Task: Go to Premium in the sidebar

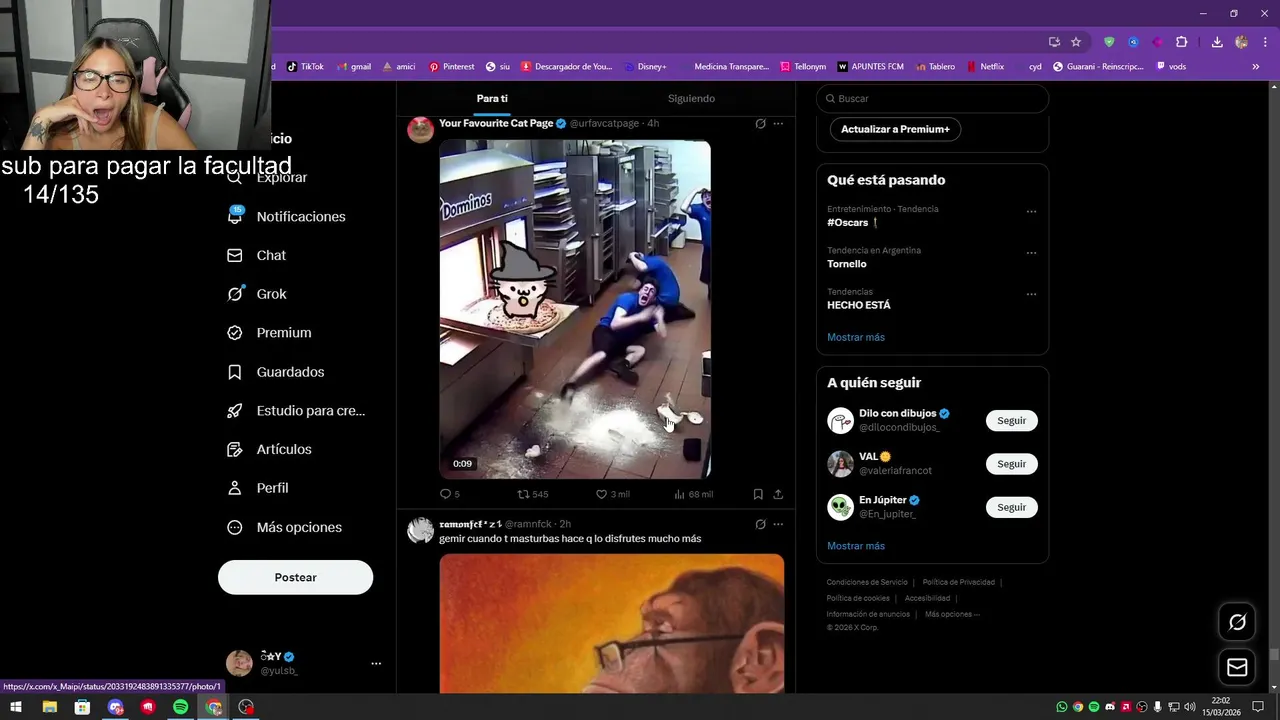Action: 269,333
